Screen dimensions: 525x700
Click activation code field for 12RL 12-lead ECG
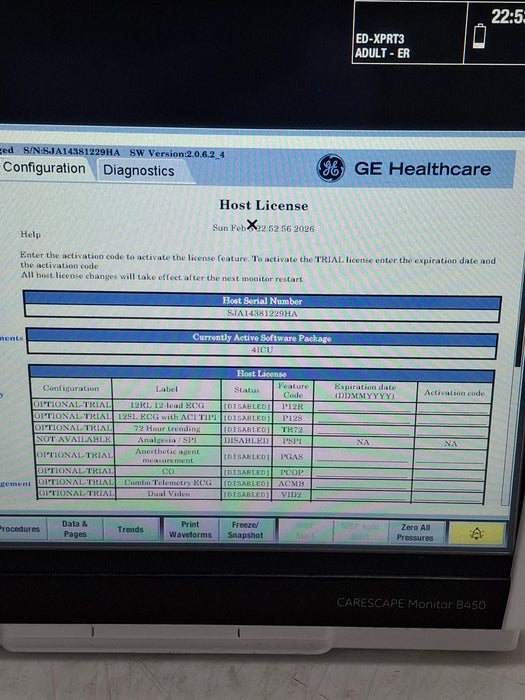click(454, 408)
